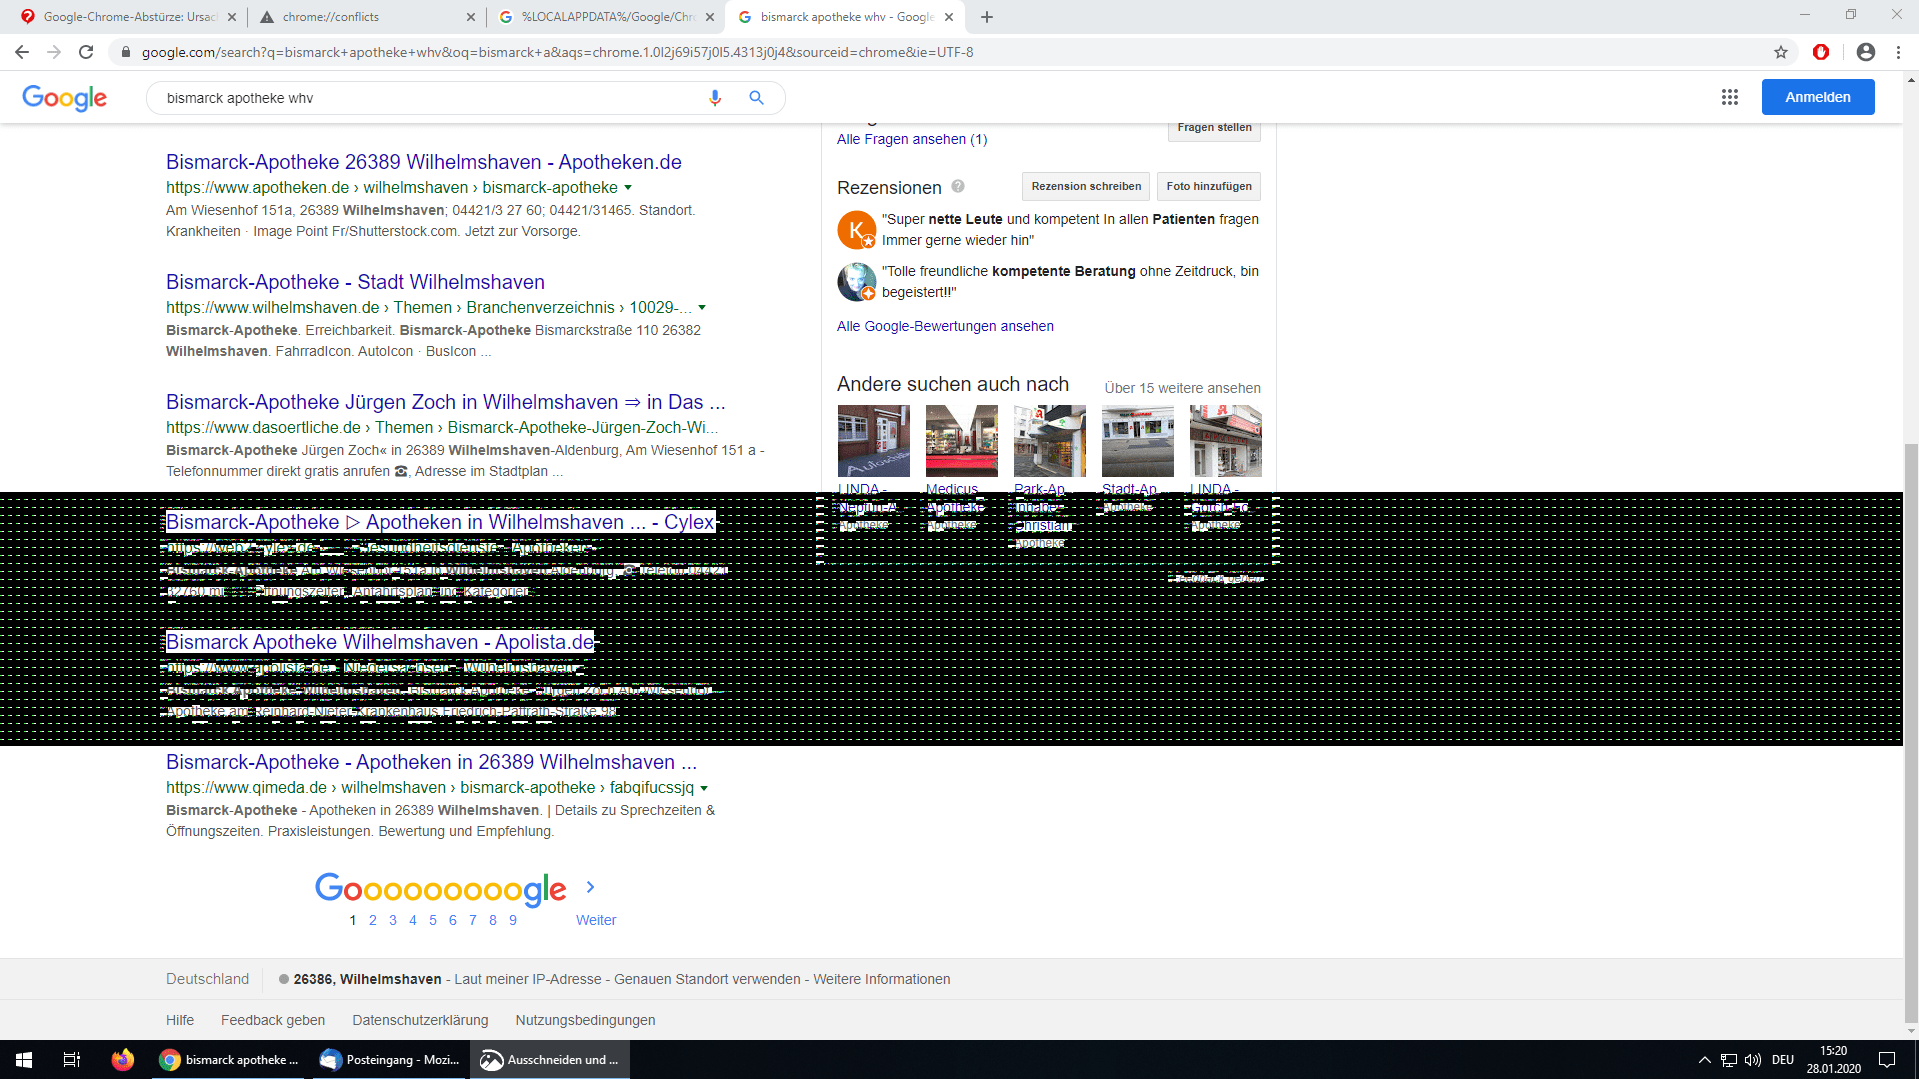Click the Weiter next page link

(x=596, y=920)
